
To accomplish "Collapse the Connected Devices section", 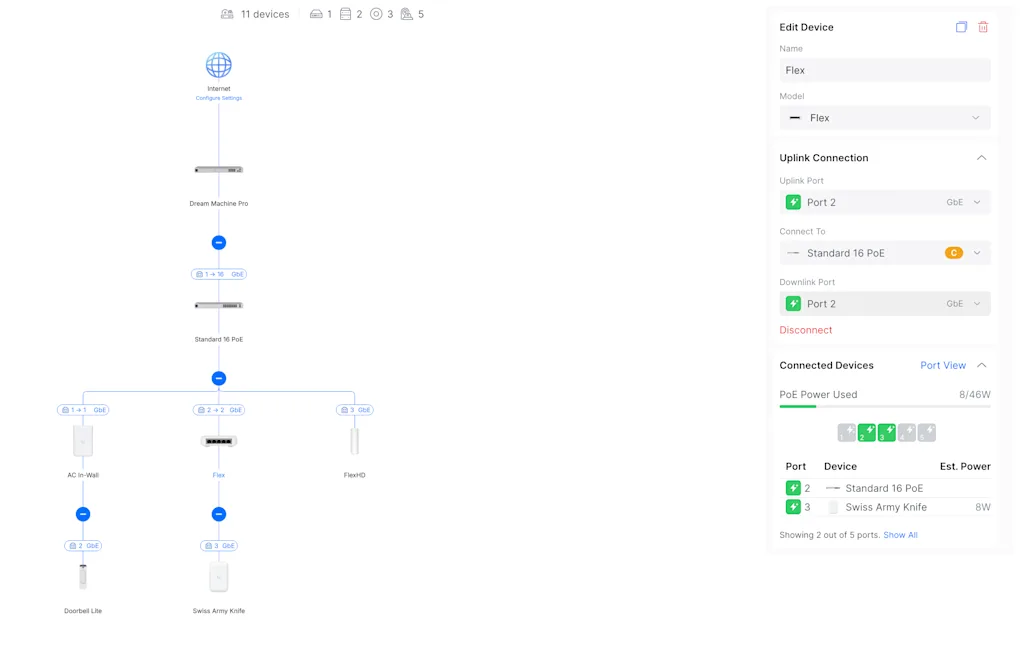I will pos(982,365).
